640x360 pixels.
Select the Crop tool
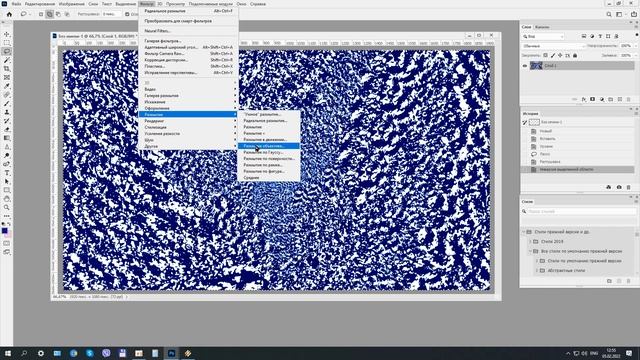coord(7,69)
